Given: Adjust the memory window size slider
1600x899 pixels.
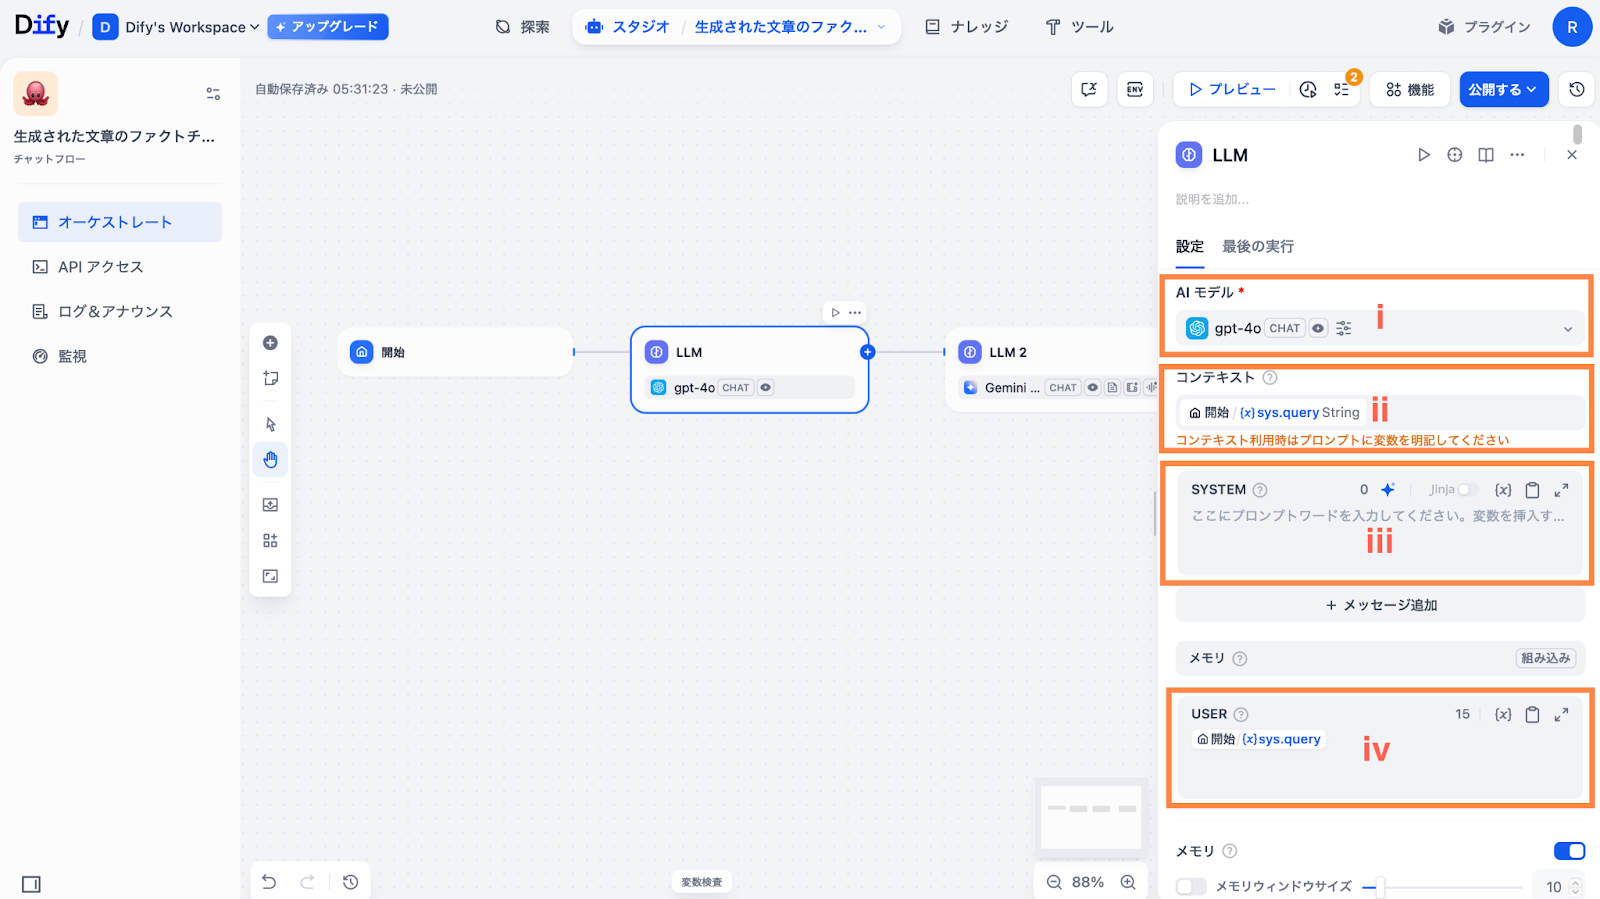Looking at the screenshot, I should [x=1380, y=887].
